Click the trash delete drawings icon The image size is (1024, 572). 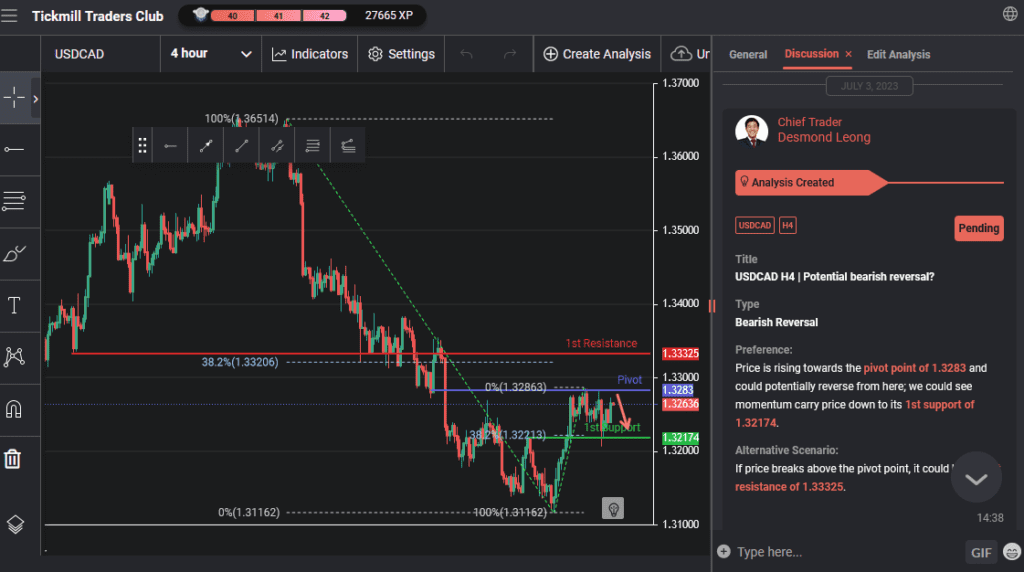click(13, 459)
